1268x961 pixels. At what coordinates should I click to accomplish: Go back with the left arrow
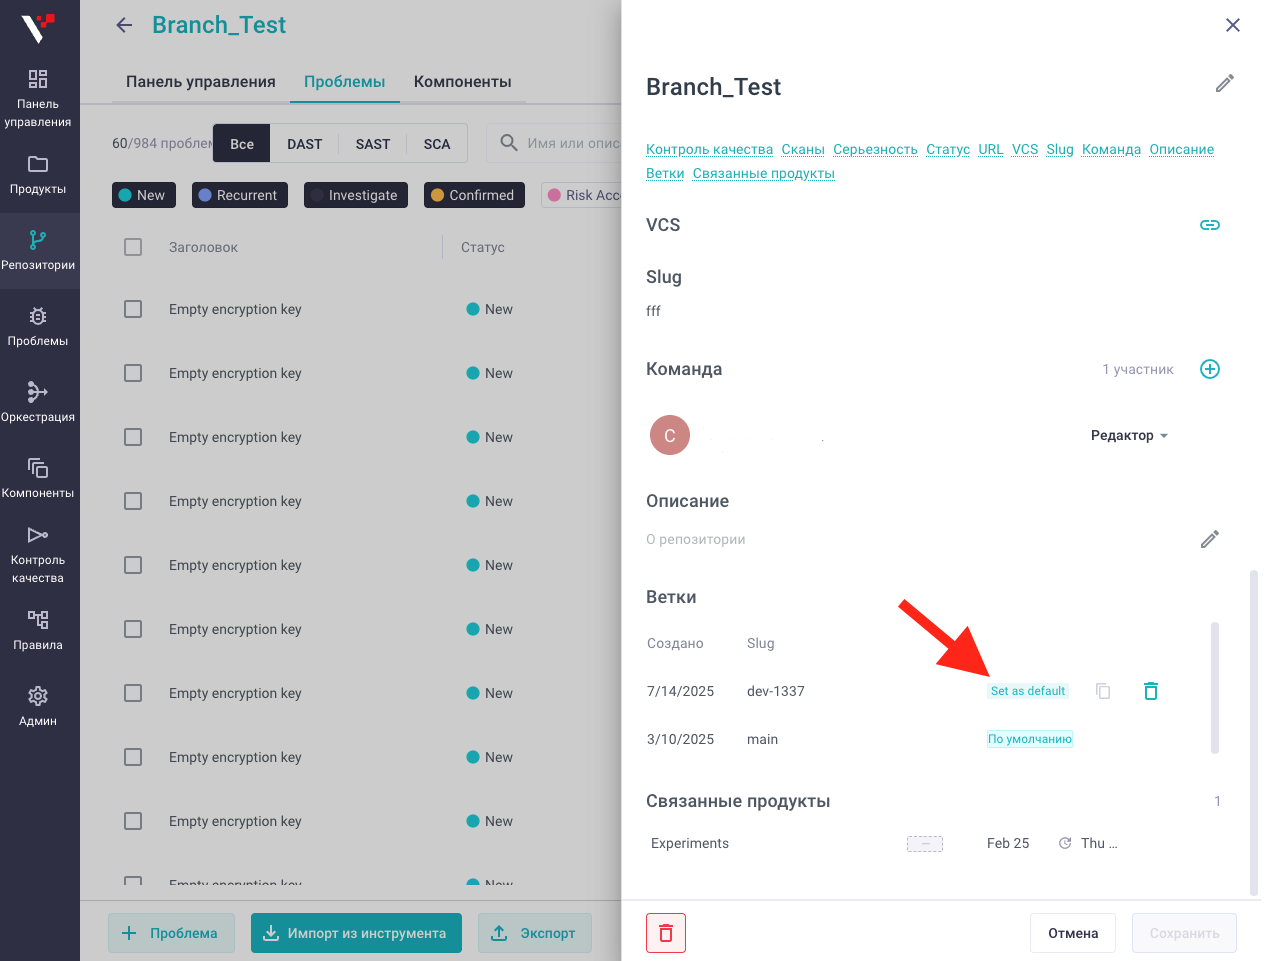124,25
